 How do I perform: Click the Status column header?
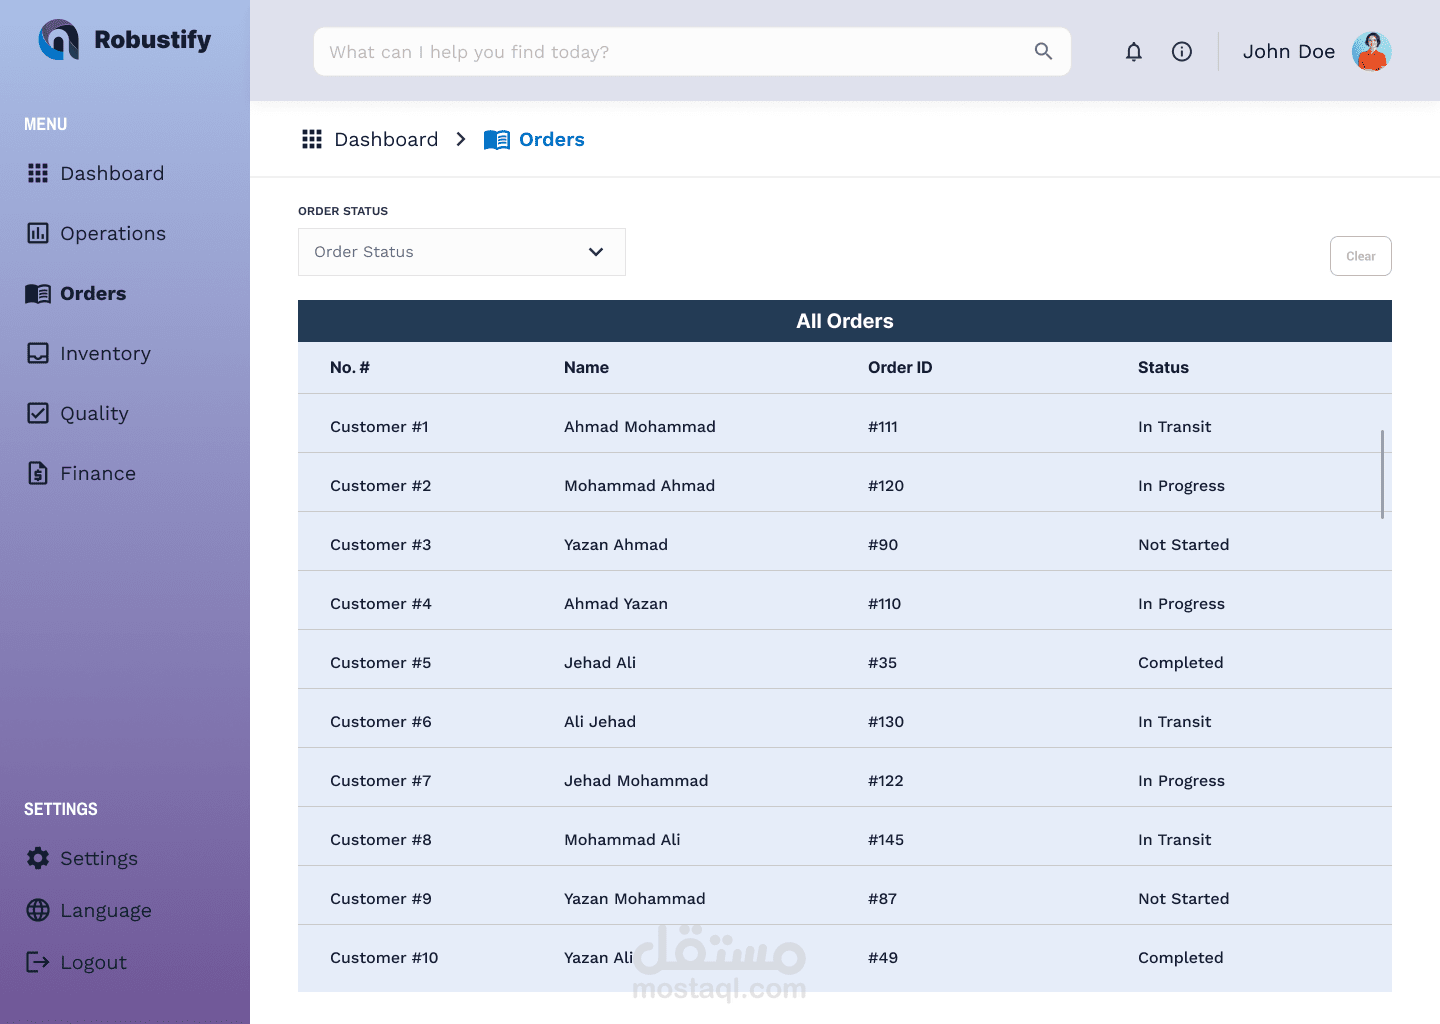pyautogui.click(x=1163, y=367)
